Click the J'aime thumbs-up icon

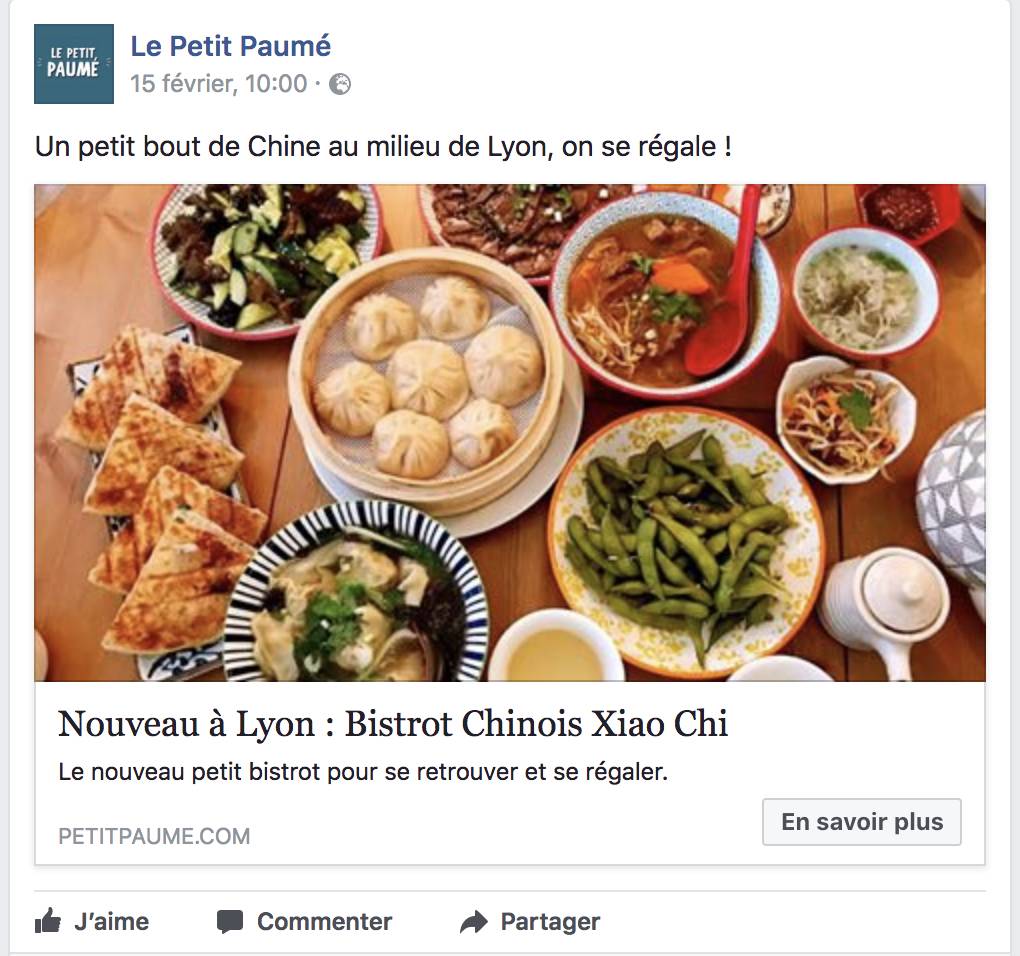tap(47, 921)
